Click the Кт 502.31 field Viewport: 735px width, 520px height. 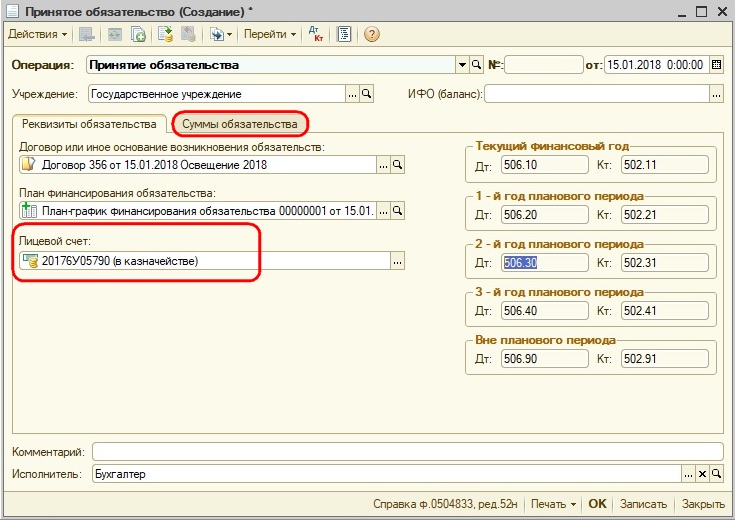click(665, 263)
